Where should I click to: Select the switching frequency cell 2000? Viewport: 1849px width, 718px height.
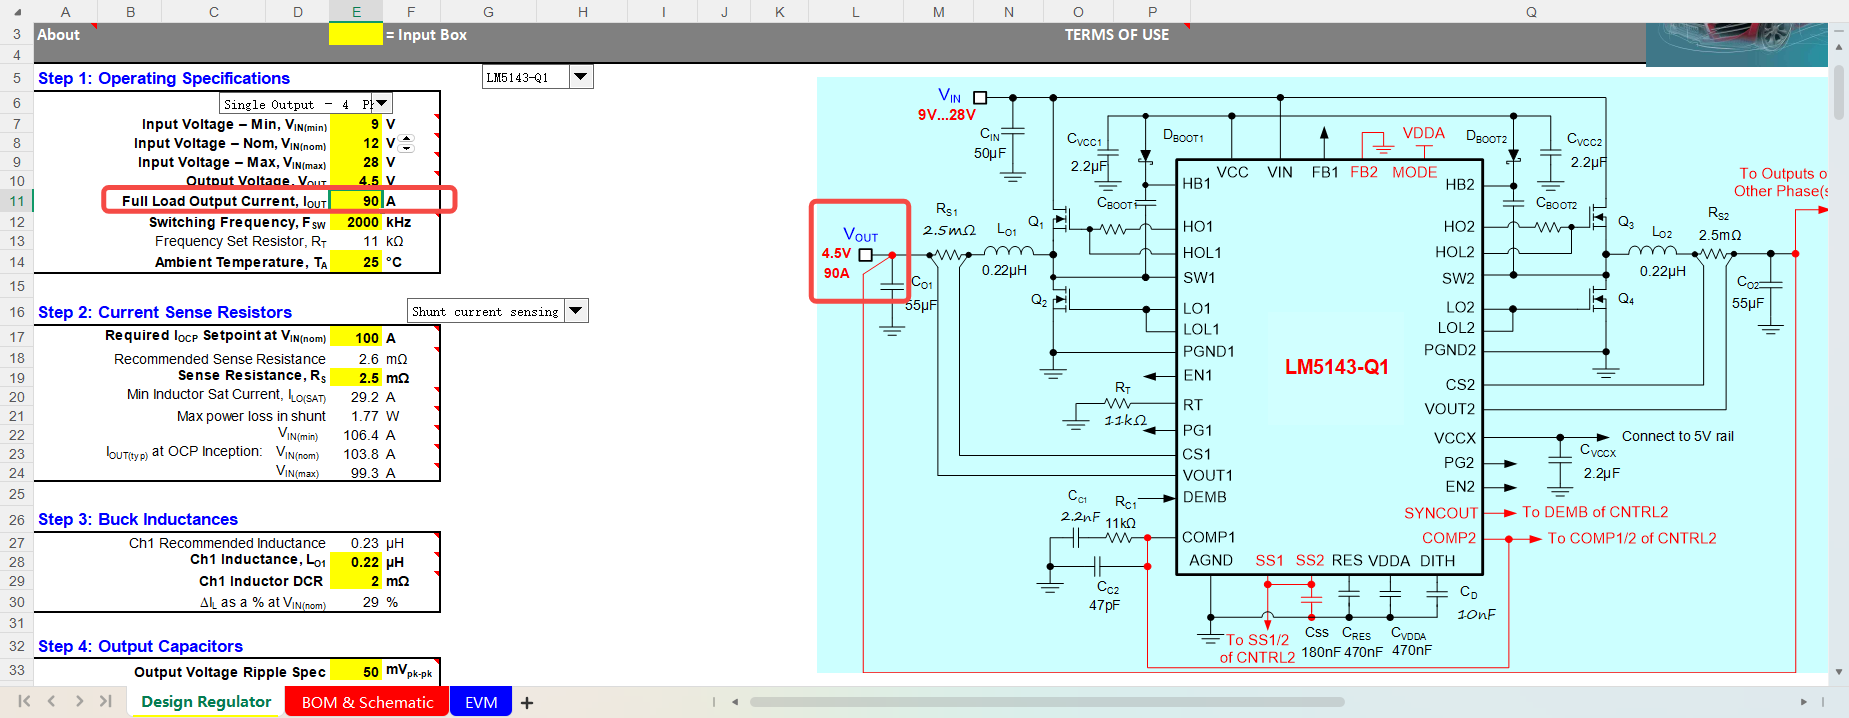[x=356, y=222]
